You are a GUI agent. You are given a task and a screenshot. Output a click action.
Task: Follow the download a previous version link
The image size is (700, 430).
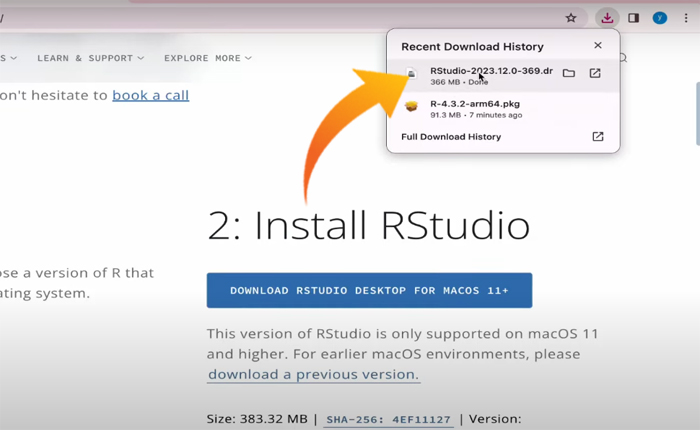(x=313, y=374)
